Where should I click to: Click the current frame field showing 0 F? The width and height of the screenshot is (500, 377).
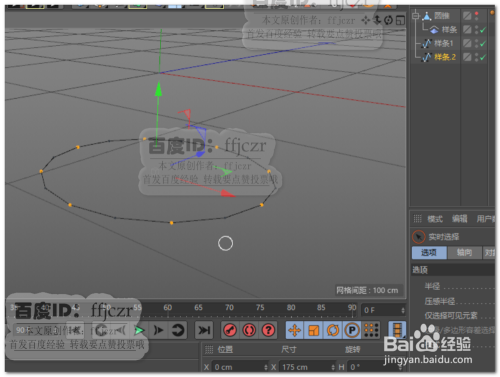pos(383,310)
